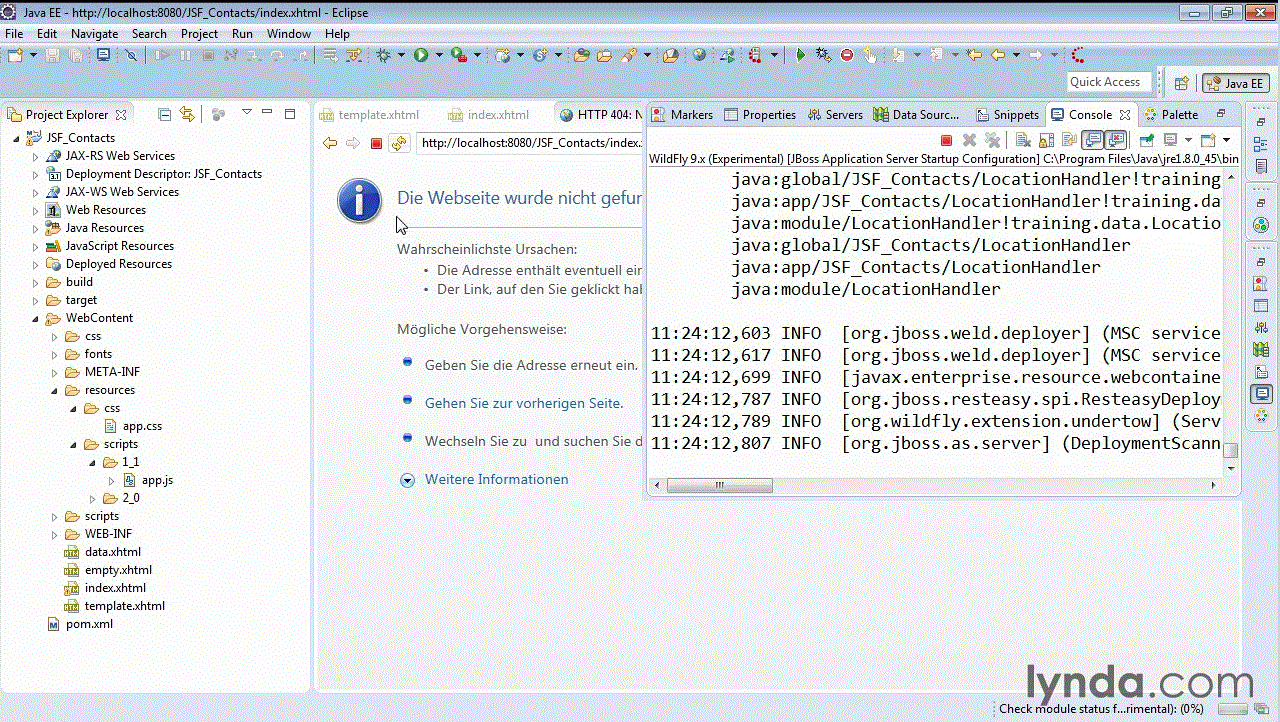1280x722 pixels.
Task: Expand the 2_0 folder
Action: click(92, 498)
